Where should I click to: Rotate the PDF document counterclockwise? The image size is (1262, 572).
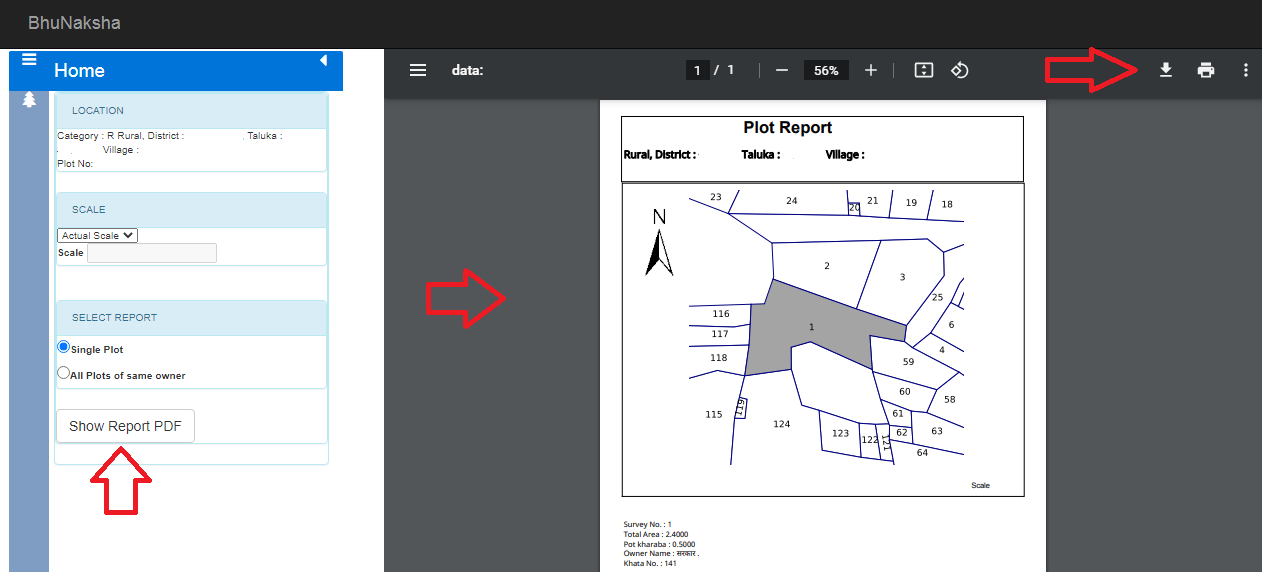click(x=959, y=70)
